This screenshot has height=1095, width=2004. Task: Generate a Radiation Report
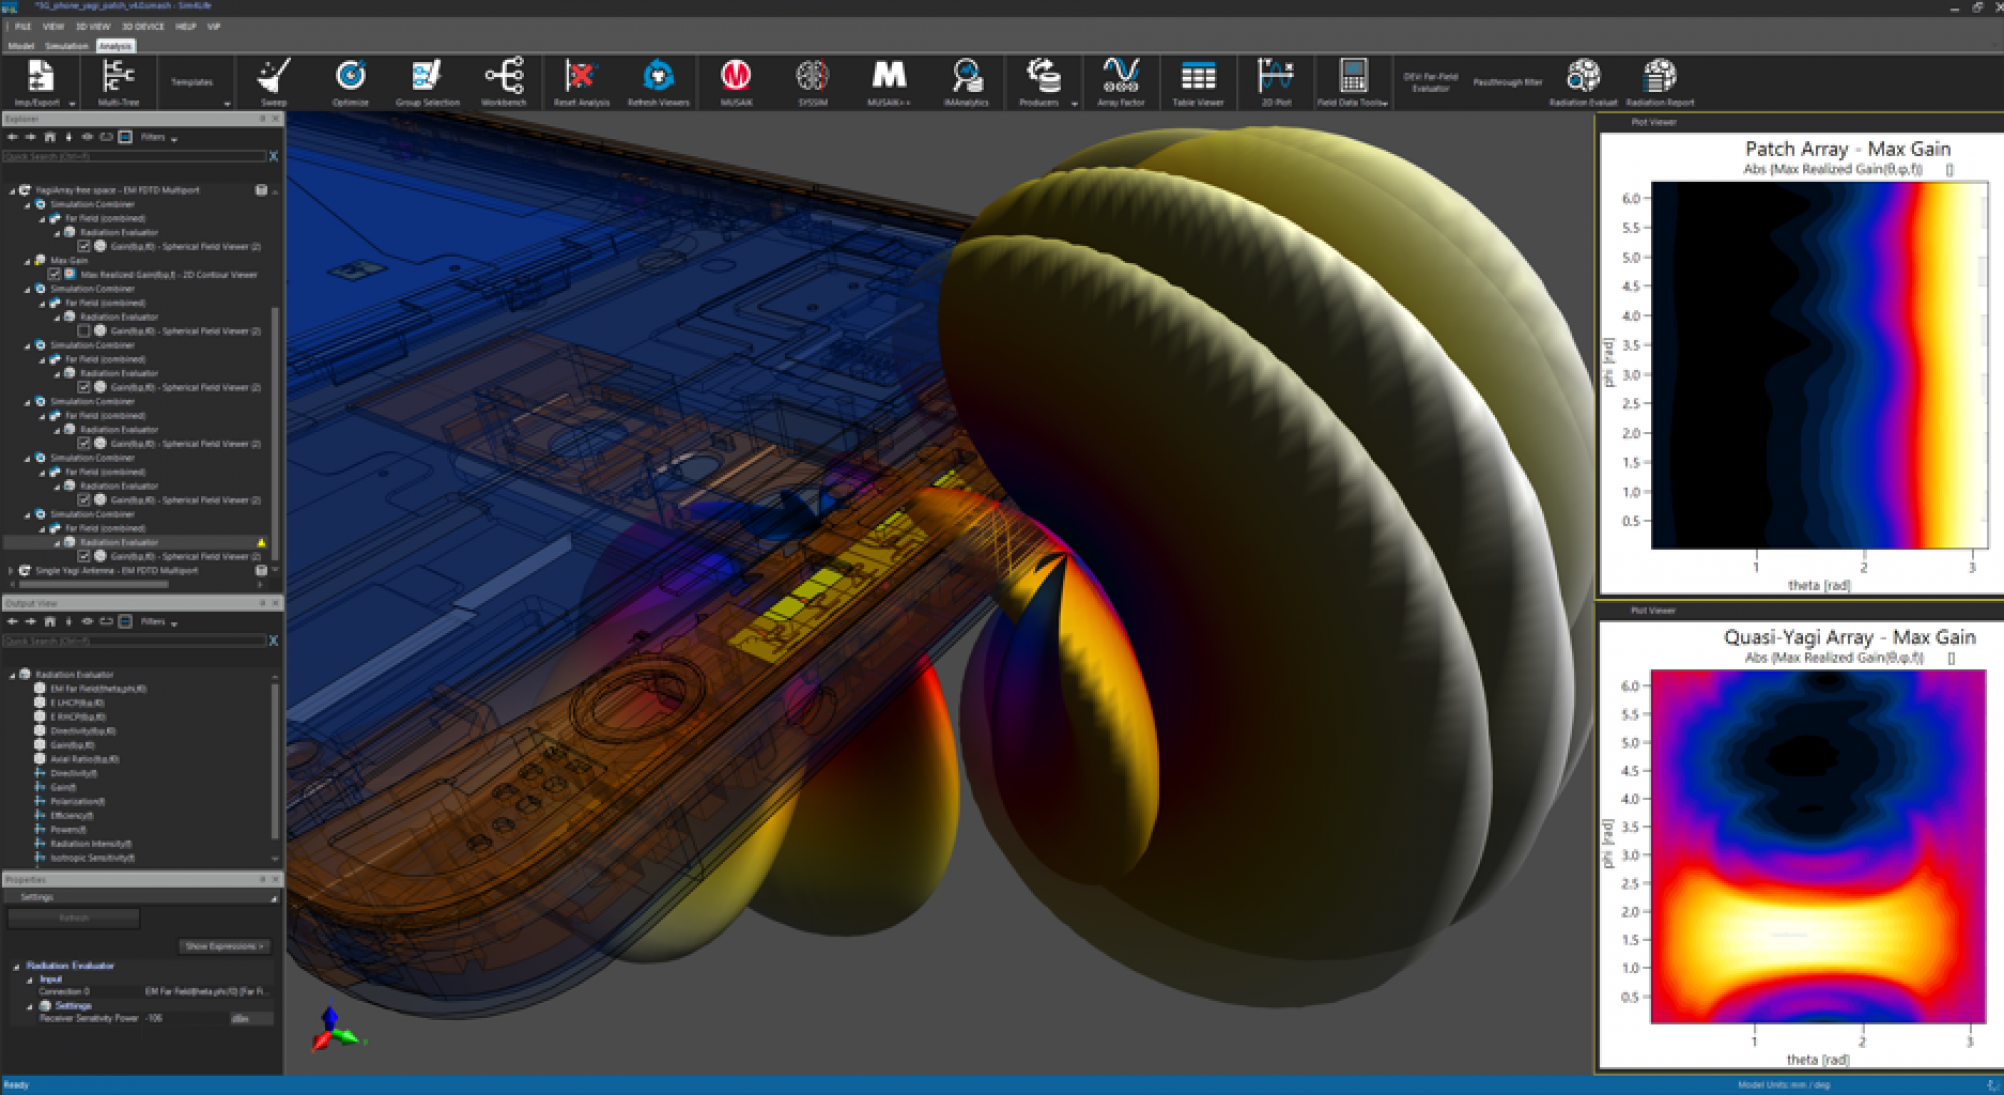1659,80
